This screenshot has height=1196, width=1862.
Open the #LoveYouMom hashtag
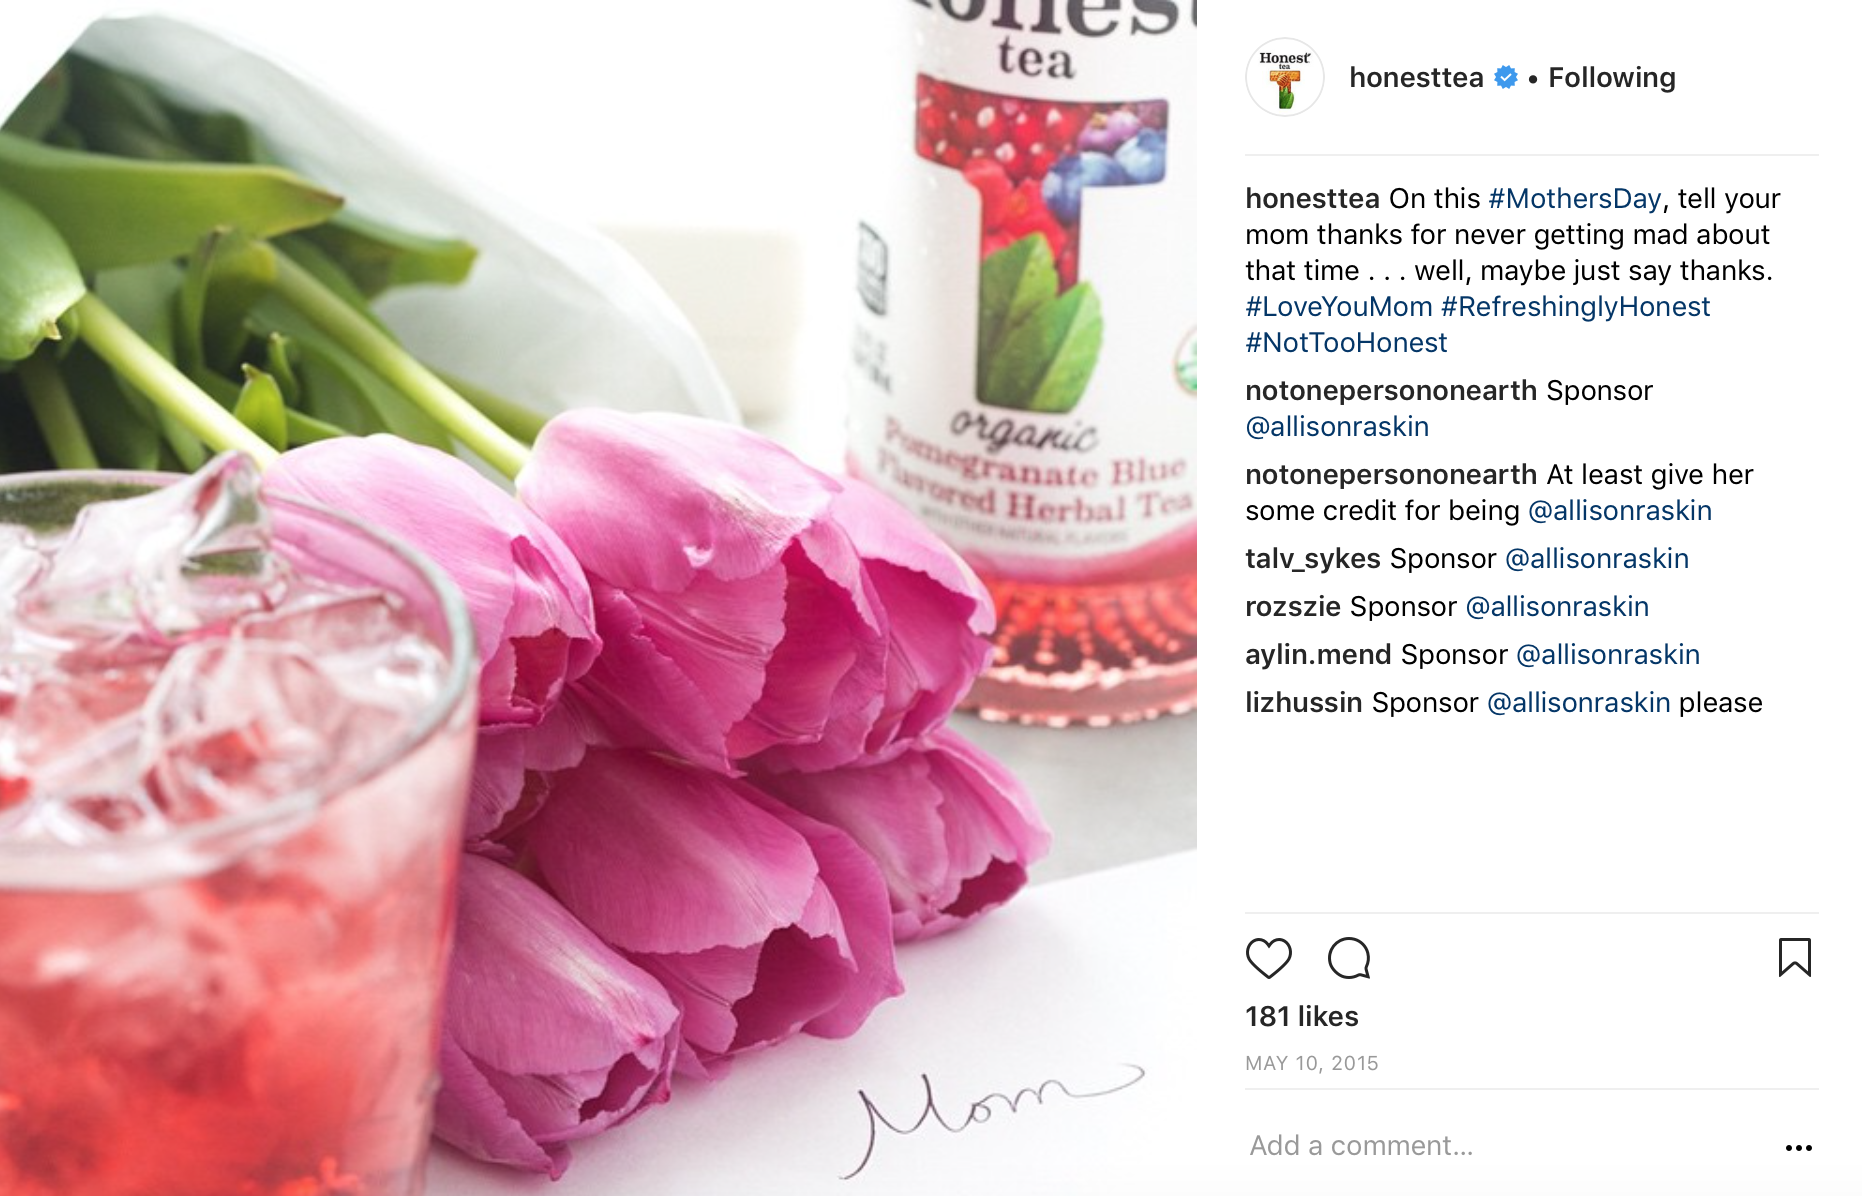click(1339, 306)
